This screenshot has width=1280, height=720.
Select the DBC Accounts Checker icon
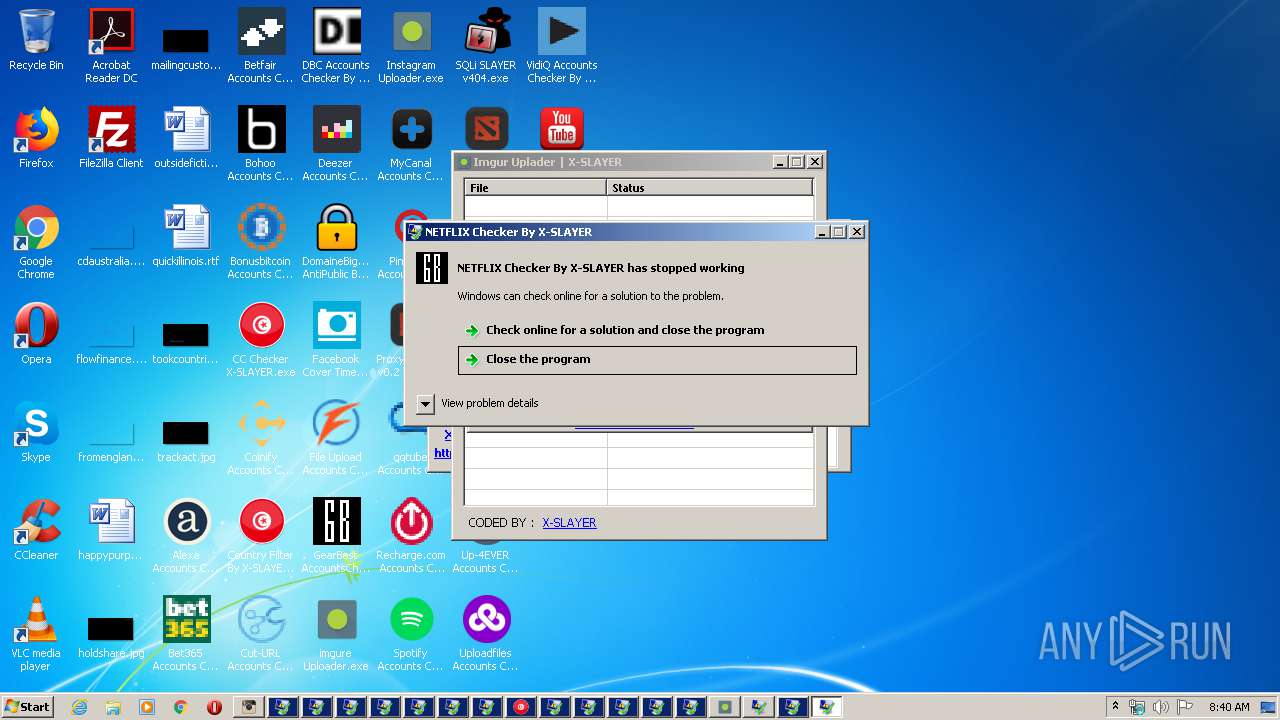tap(336, 45)
